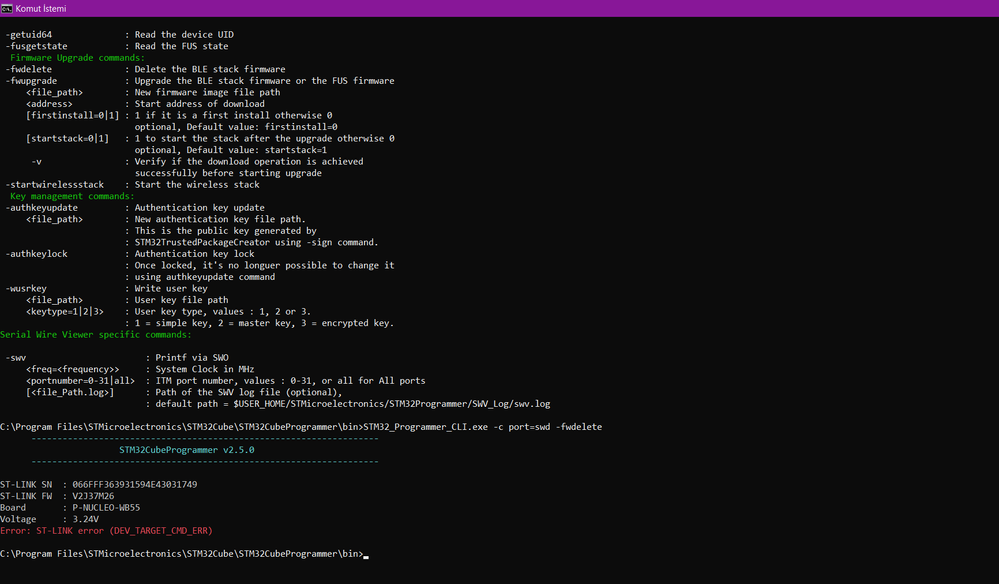The height and width of the screenshot is (584, 999).
Task: Click 'Authentication key lock' description
Action: [194, 254]
